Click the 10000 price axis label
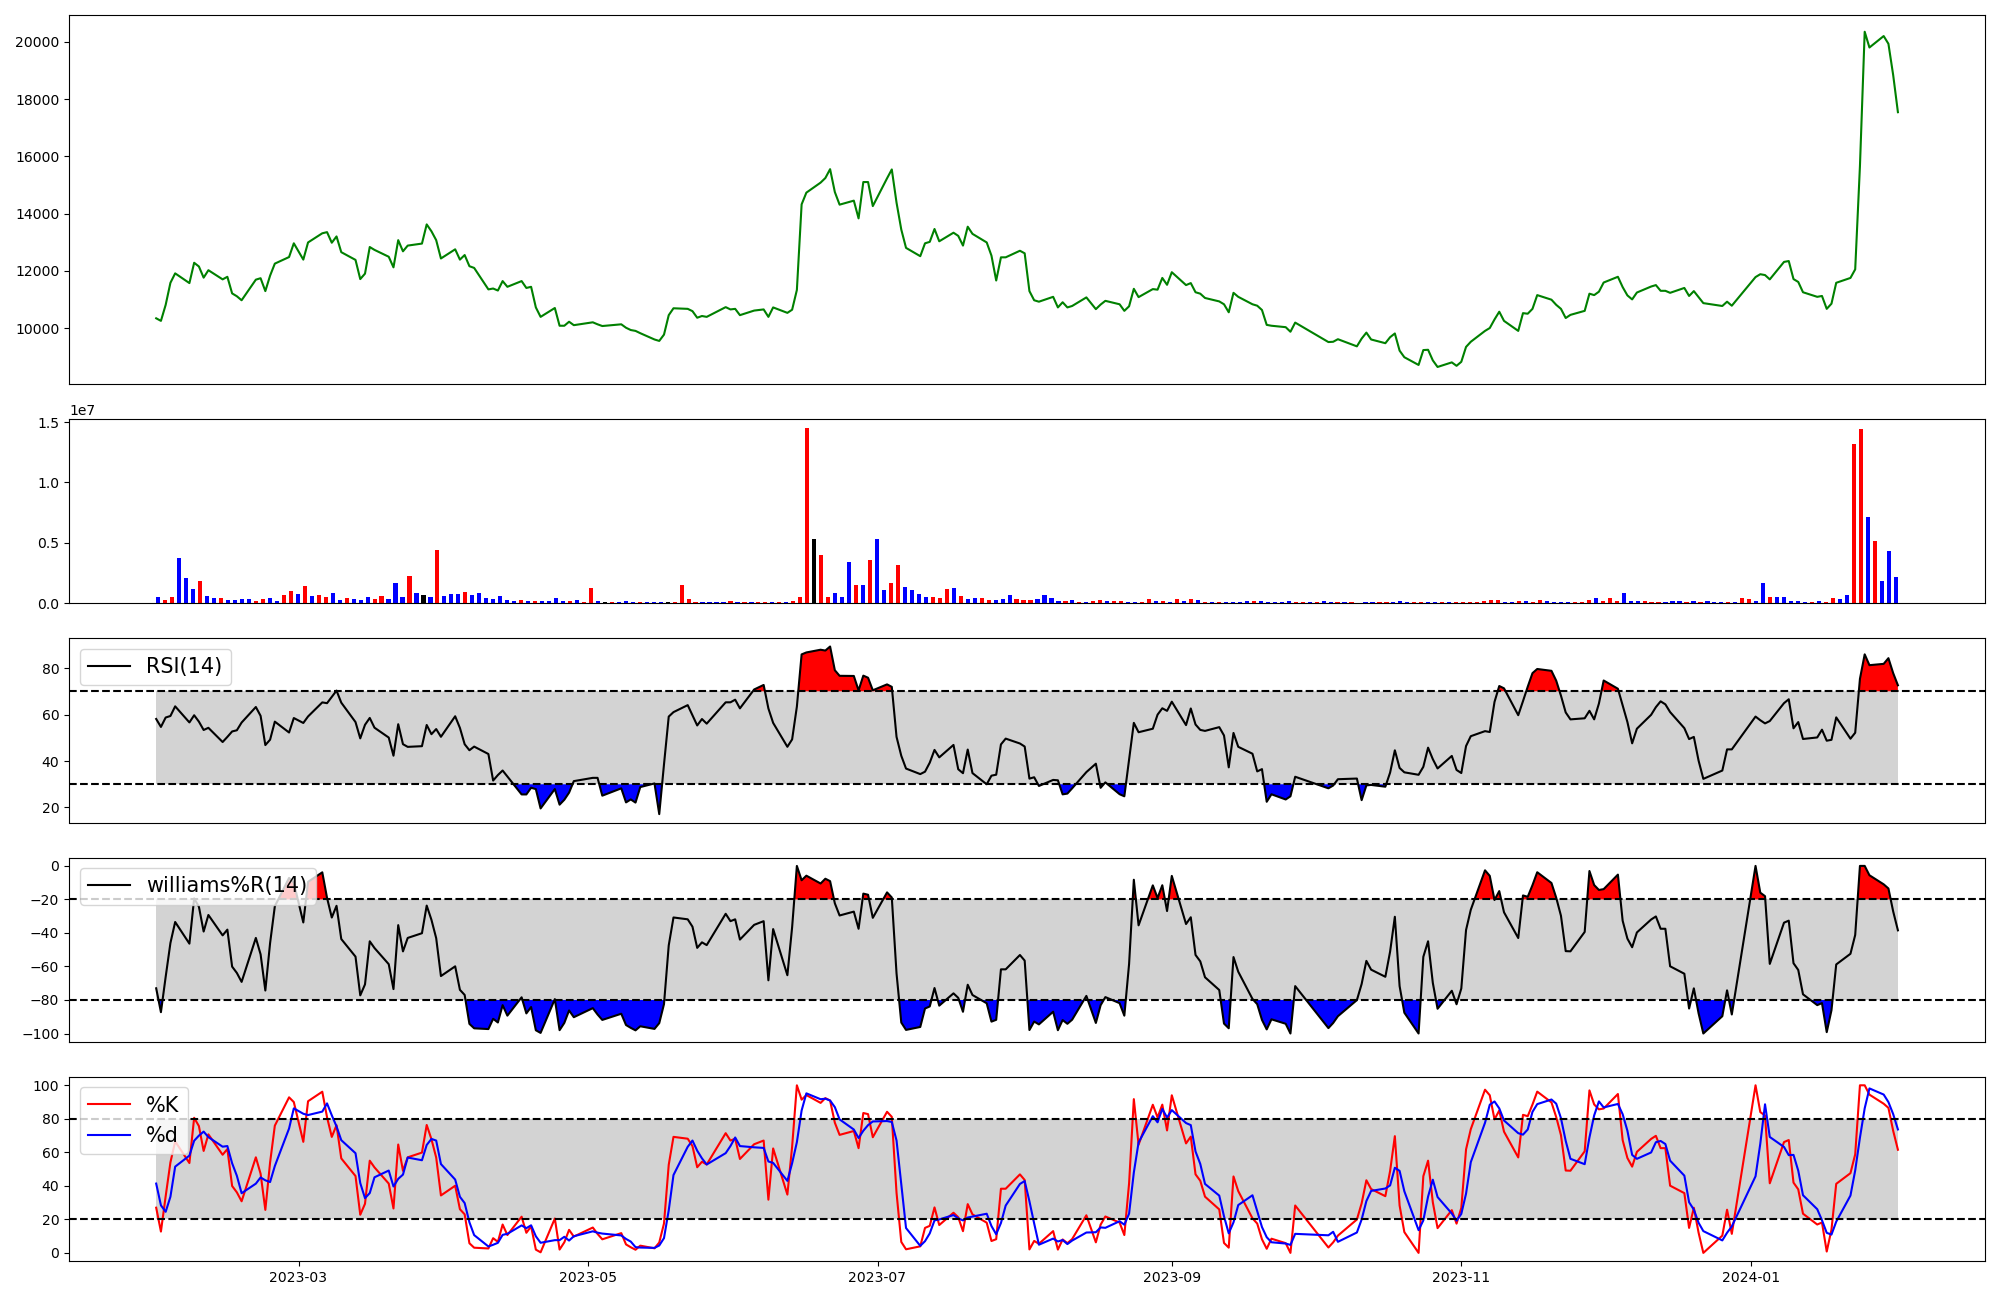Image resolution: width=2000 pixels, height=1300 pixels. point(36,329)
